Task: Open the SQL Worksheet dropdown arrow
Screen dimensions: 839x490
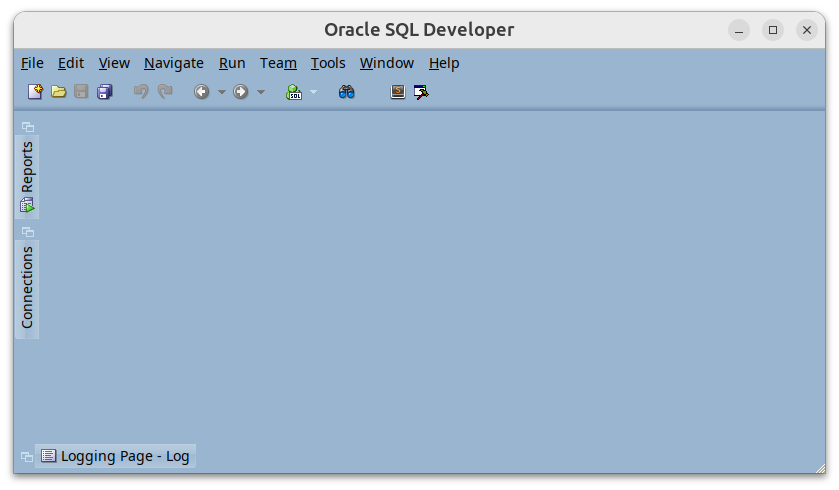Action: pos(313,92)
